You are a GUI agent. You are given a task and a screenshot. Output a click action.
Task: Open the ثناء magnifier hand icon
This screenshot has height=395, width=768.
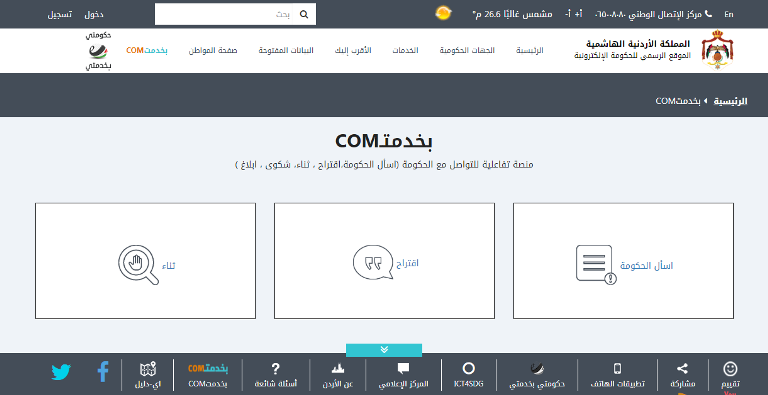click(x=138, y=265)
